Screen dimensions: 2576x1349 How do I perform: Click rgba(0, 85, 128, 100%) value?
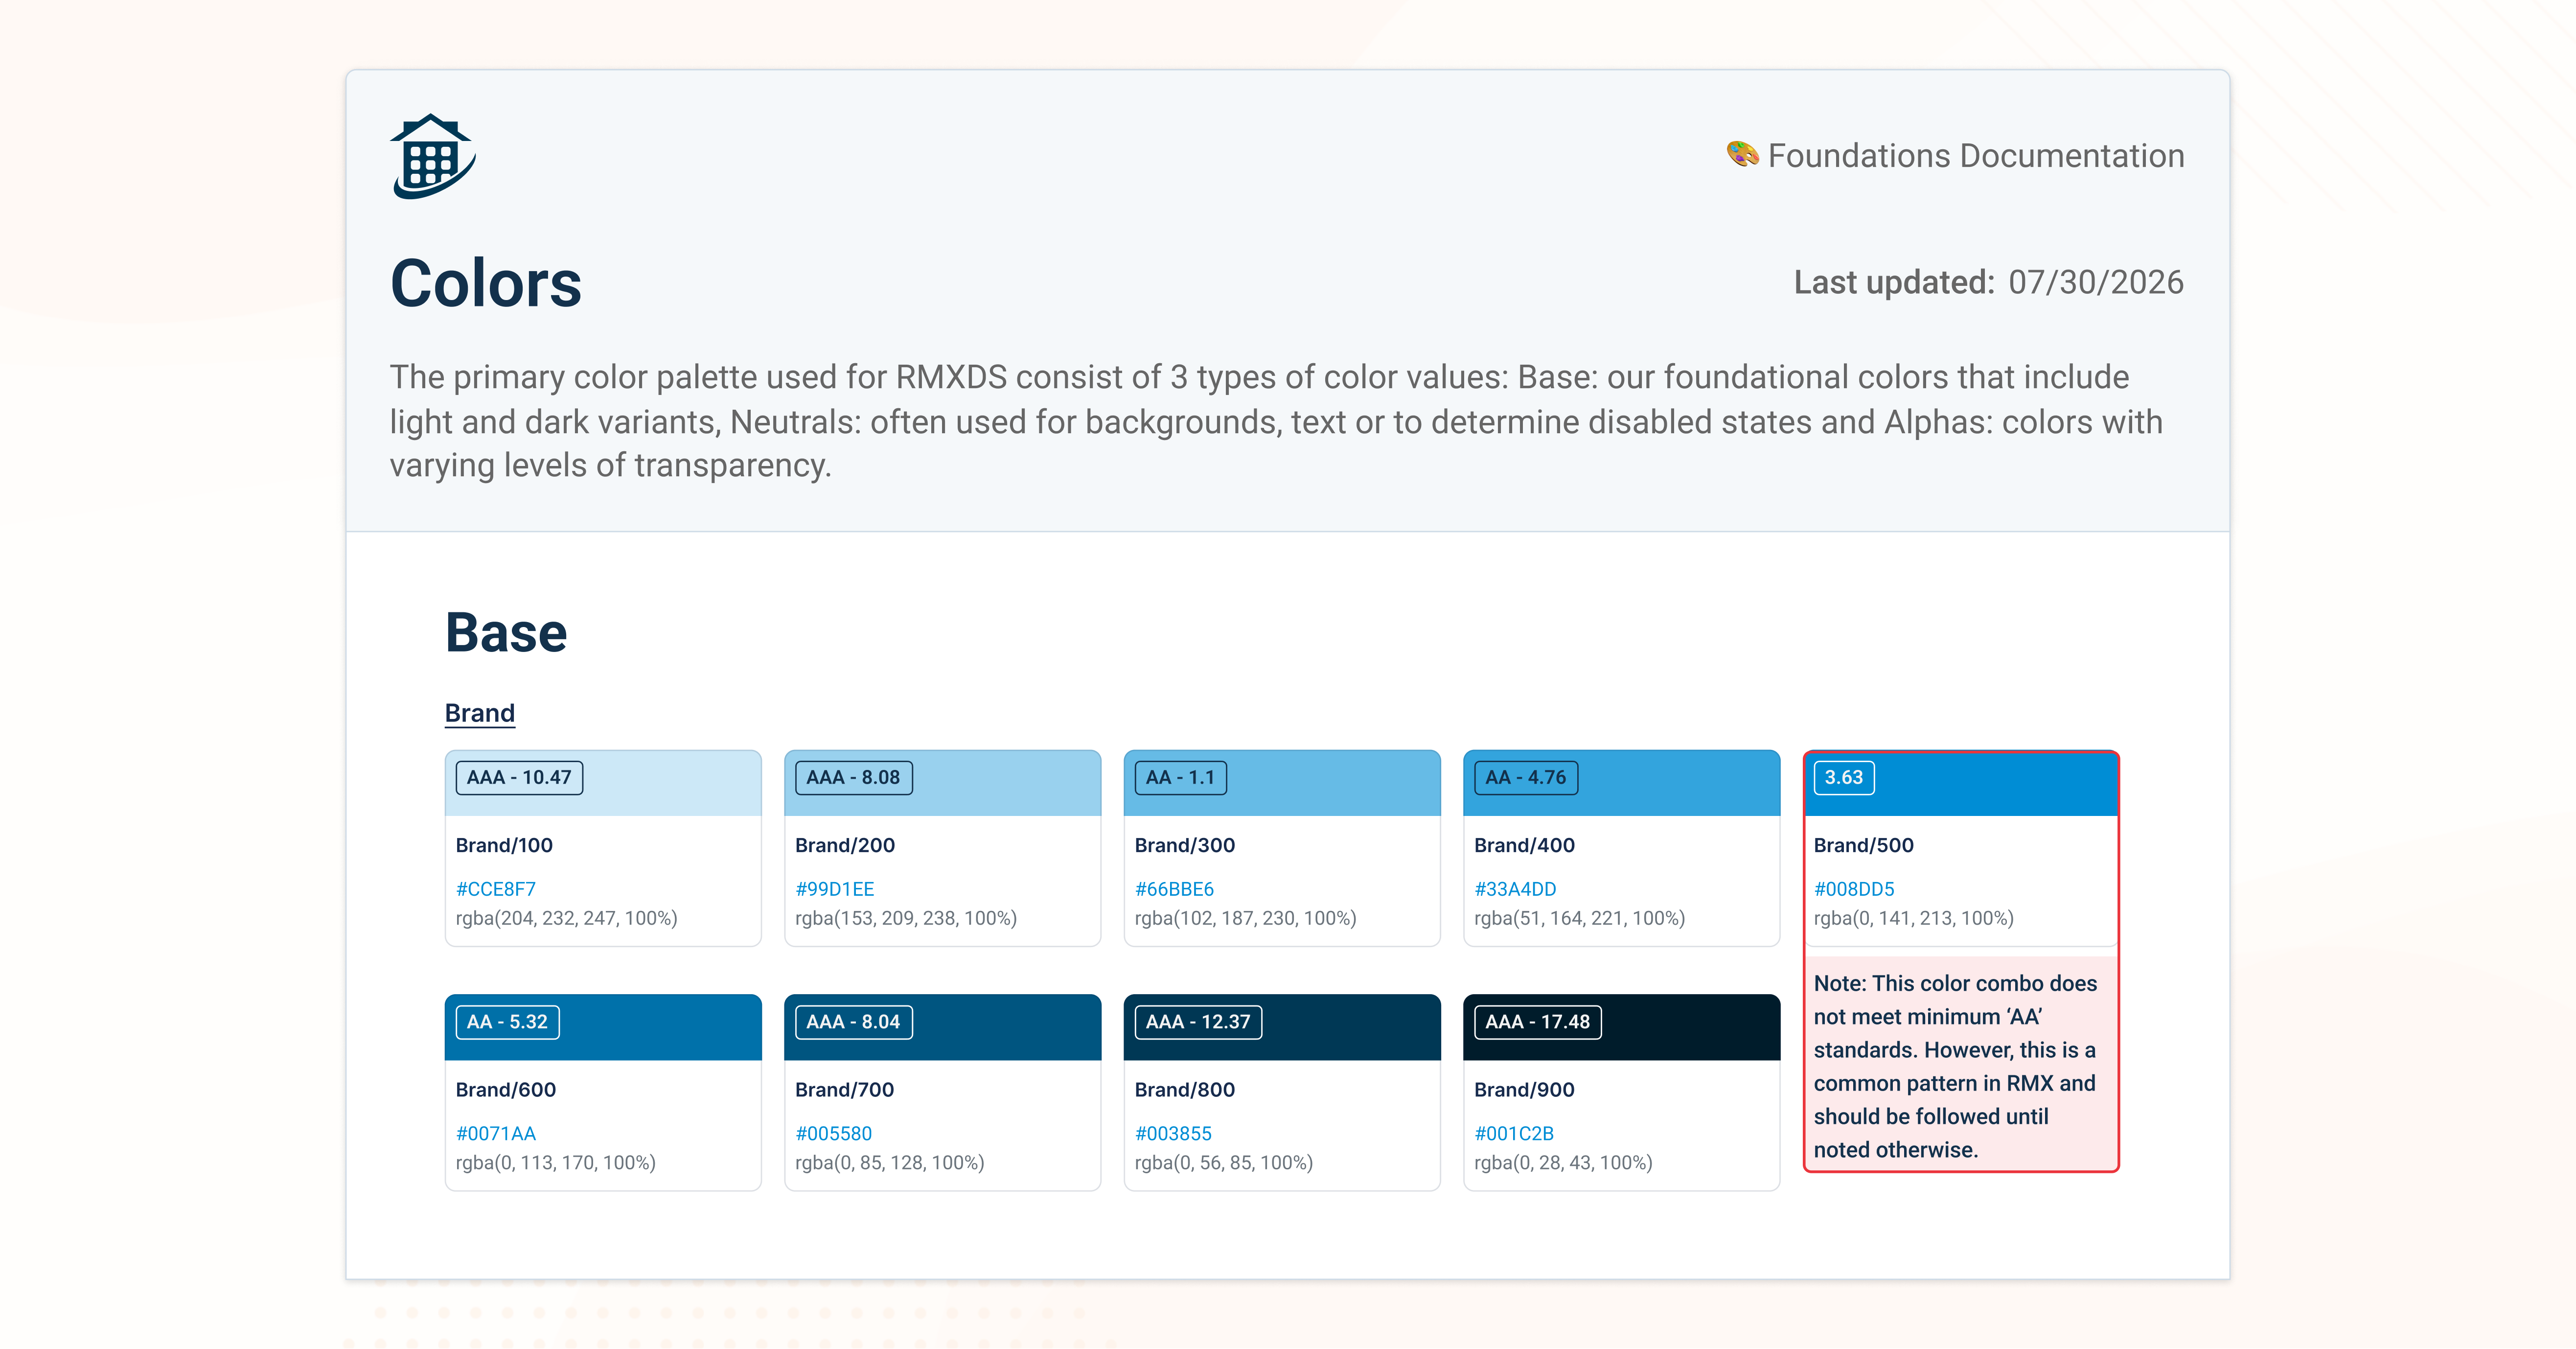click(890, 1162)
